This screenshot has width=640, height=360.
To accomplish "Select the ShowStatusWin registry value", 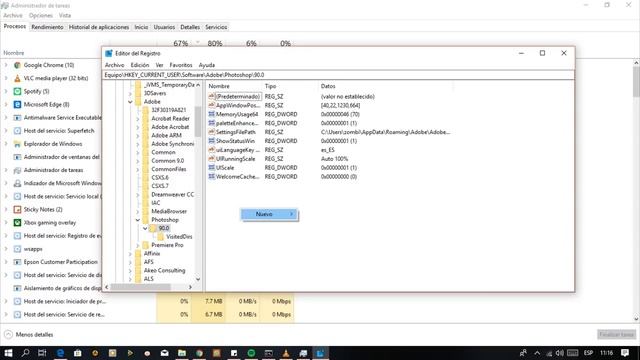I will click(235, 141).
